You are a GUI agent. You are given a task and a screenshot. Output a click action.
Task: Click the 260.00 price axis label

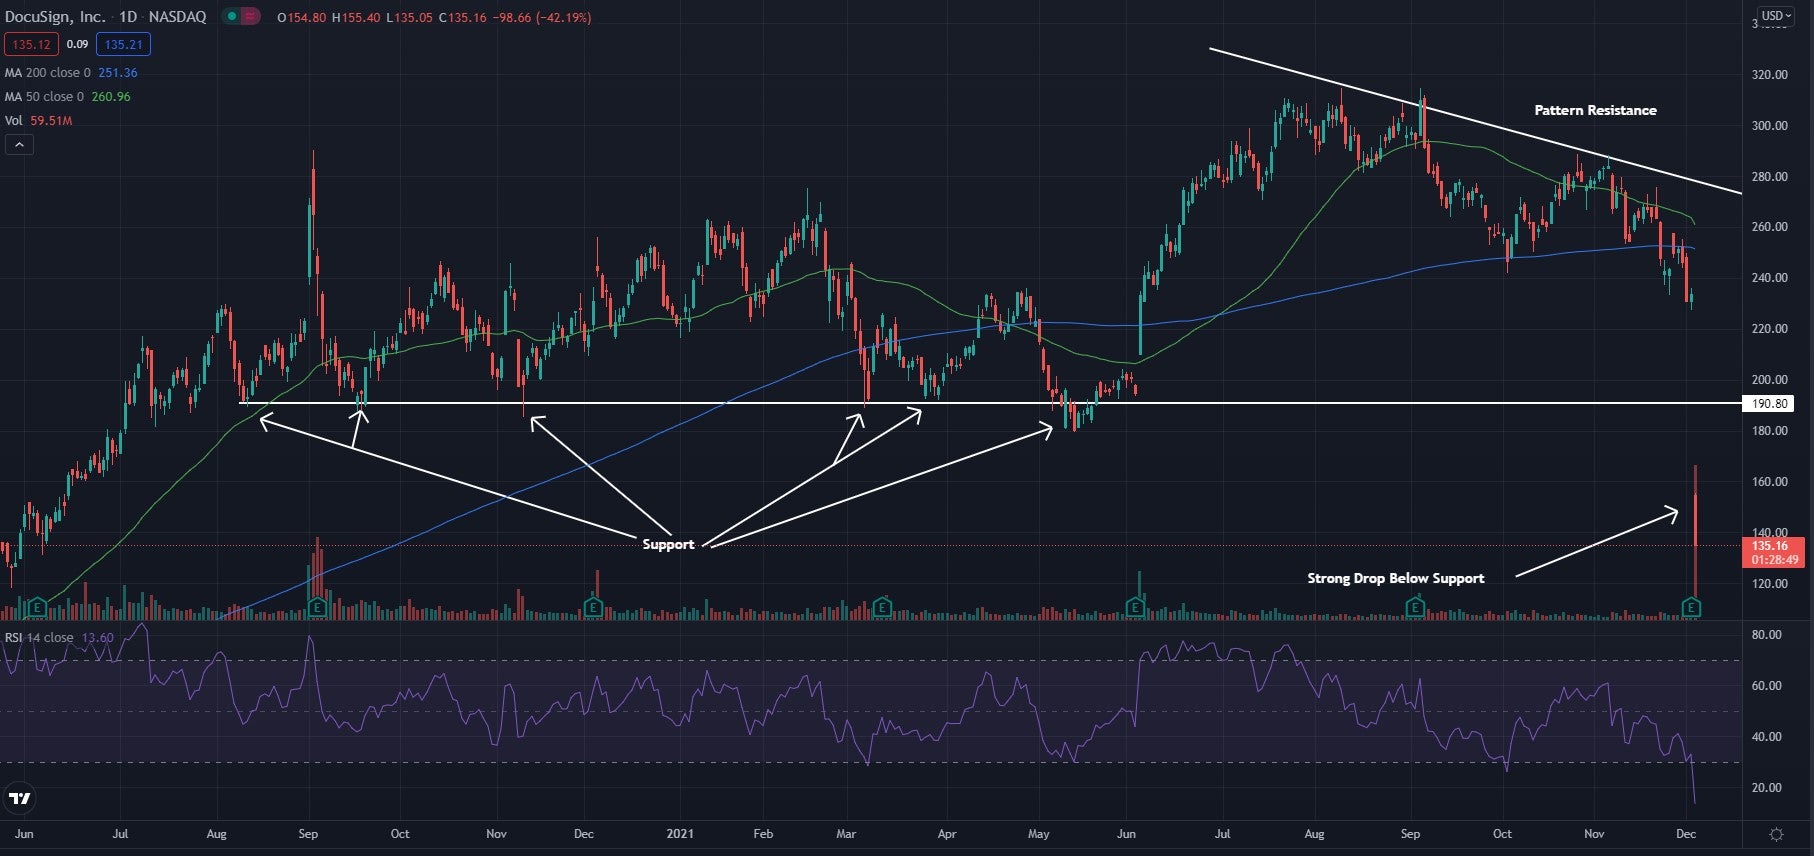pyautogui.click(x=1769, y=227)
